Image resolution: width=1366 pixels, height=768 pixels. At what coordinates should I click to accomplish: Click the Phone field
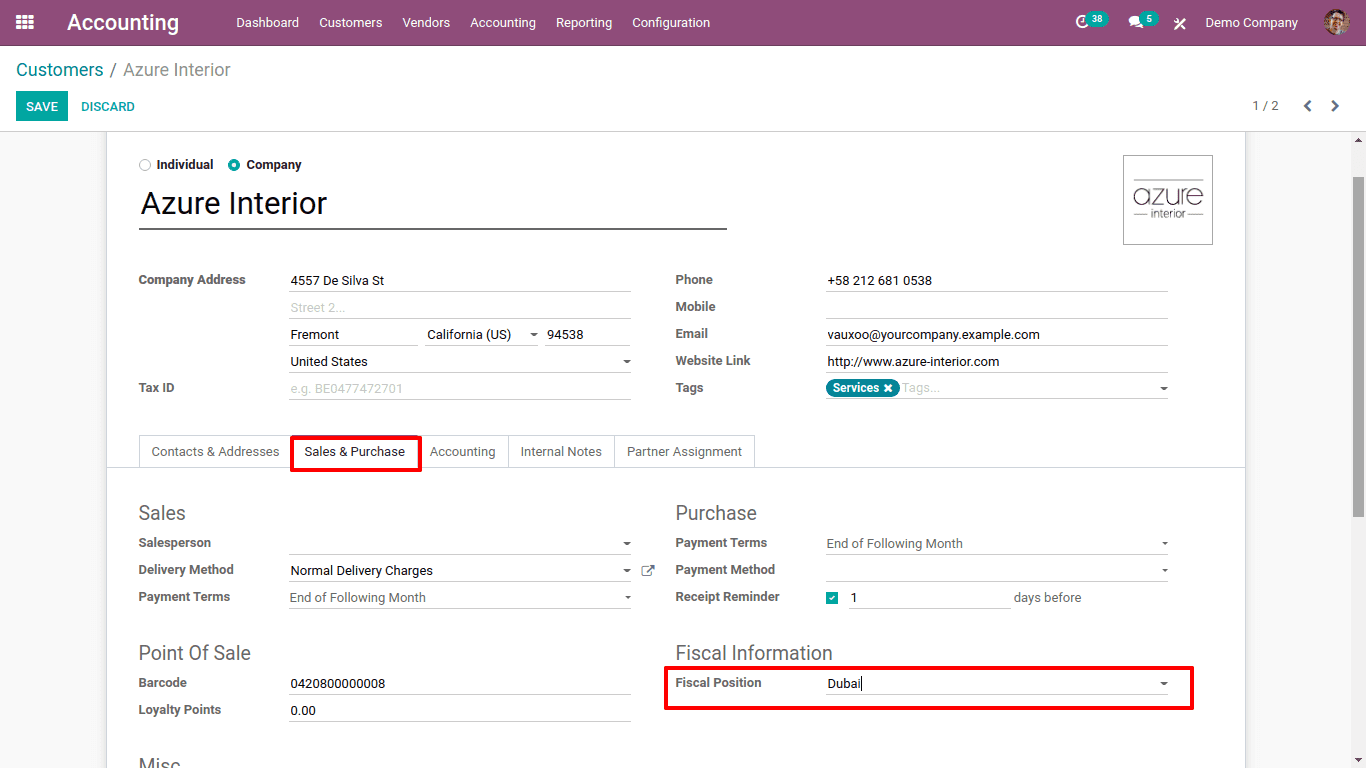click(x=997, y=281)
